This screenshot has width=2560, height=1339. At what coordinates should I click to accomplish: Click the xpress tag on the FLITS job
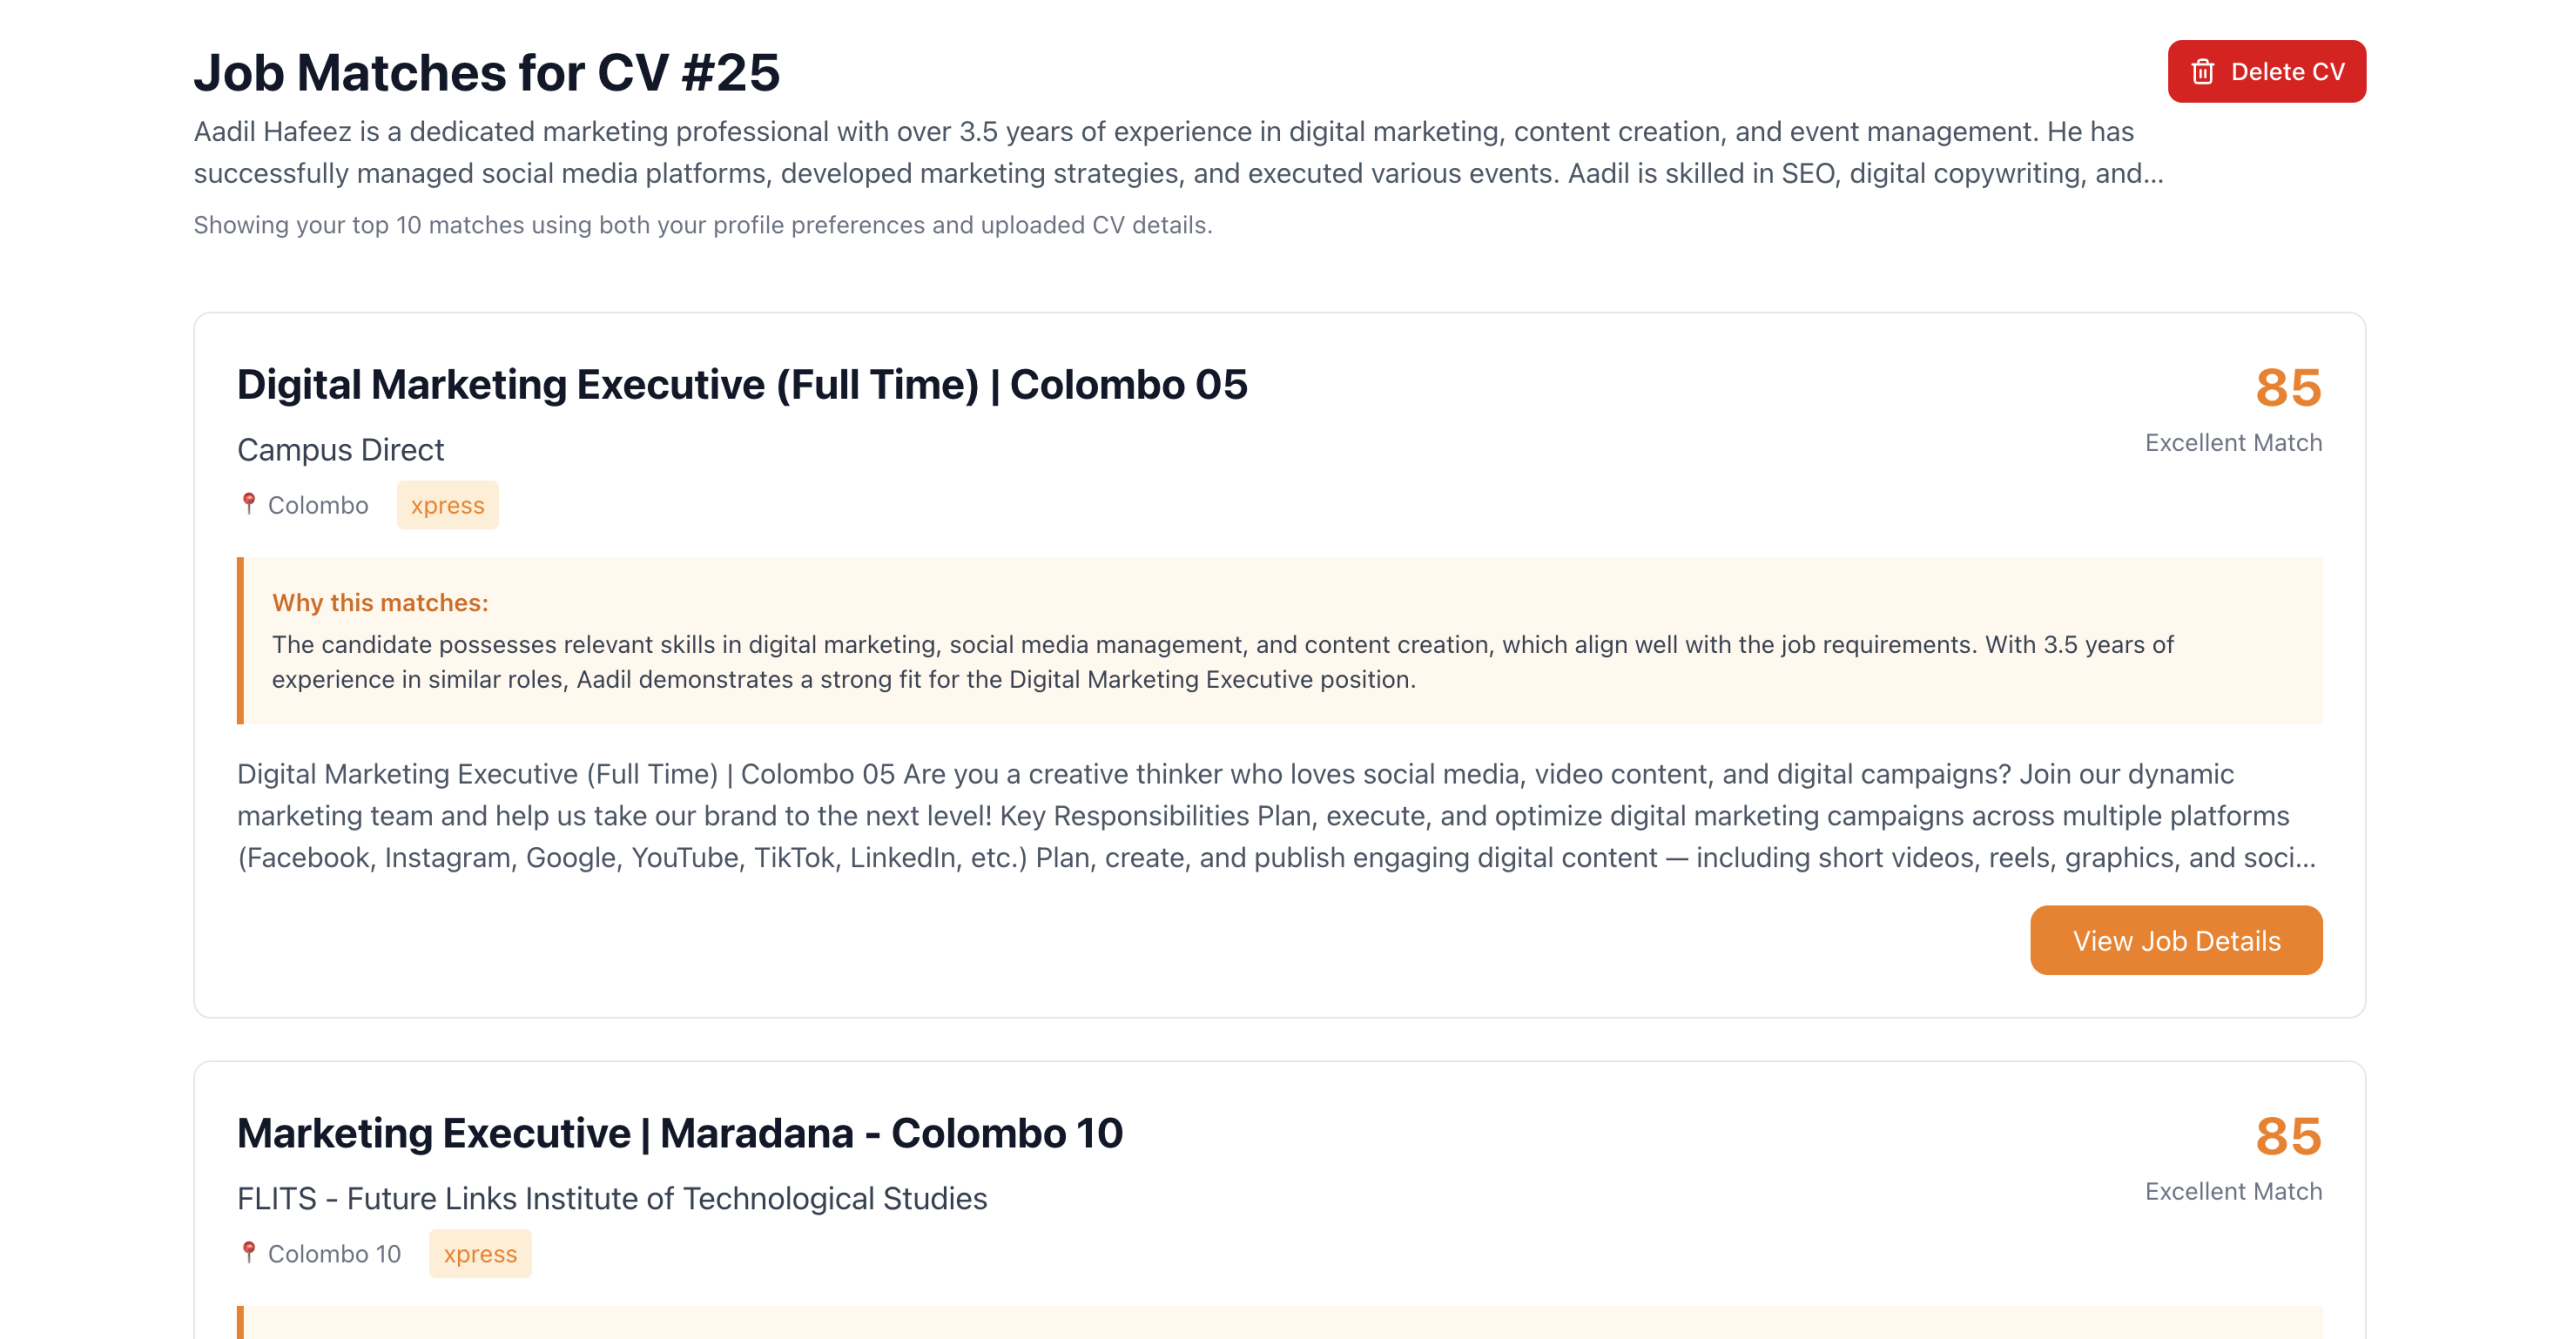click(480, 1253)
